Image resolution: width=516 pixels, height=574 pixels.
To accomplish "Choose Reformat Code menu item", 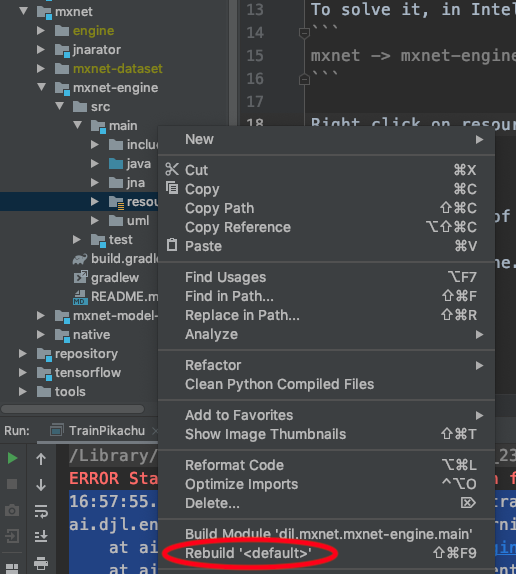I will 326,465.
